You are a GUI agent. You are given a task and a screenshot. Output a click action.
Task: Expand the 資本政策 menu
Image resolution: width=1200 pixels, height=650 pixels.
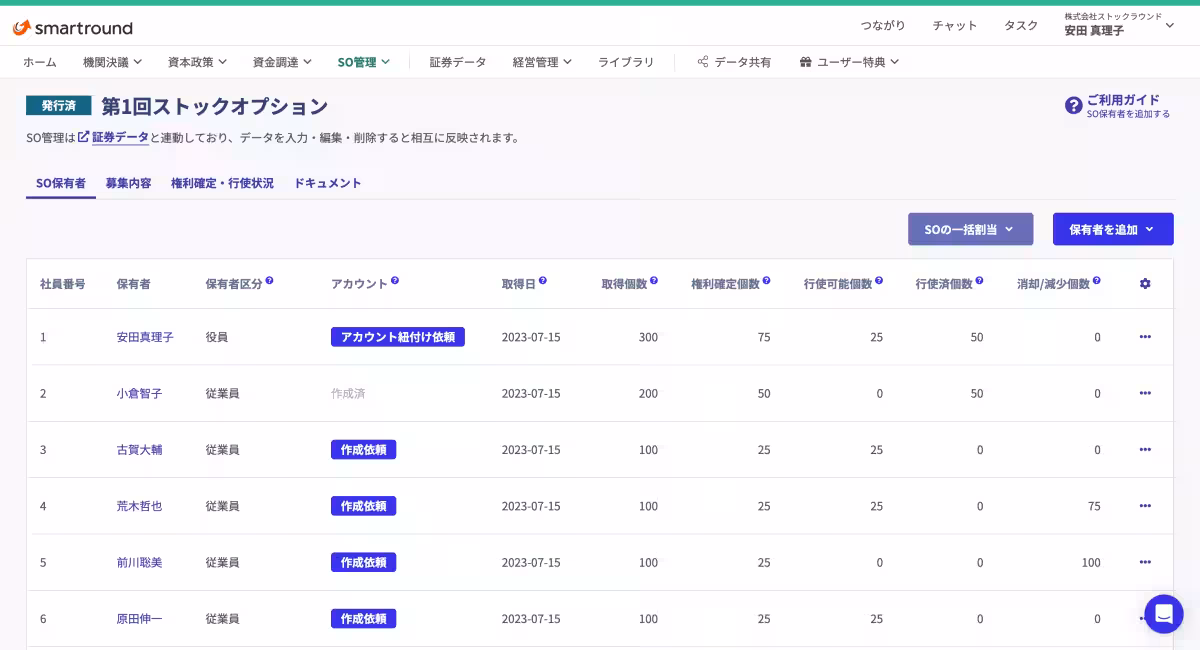click(198, 62)
